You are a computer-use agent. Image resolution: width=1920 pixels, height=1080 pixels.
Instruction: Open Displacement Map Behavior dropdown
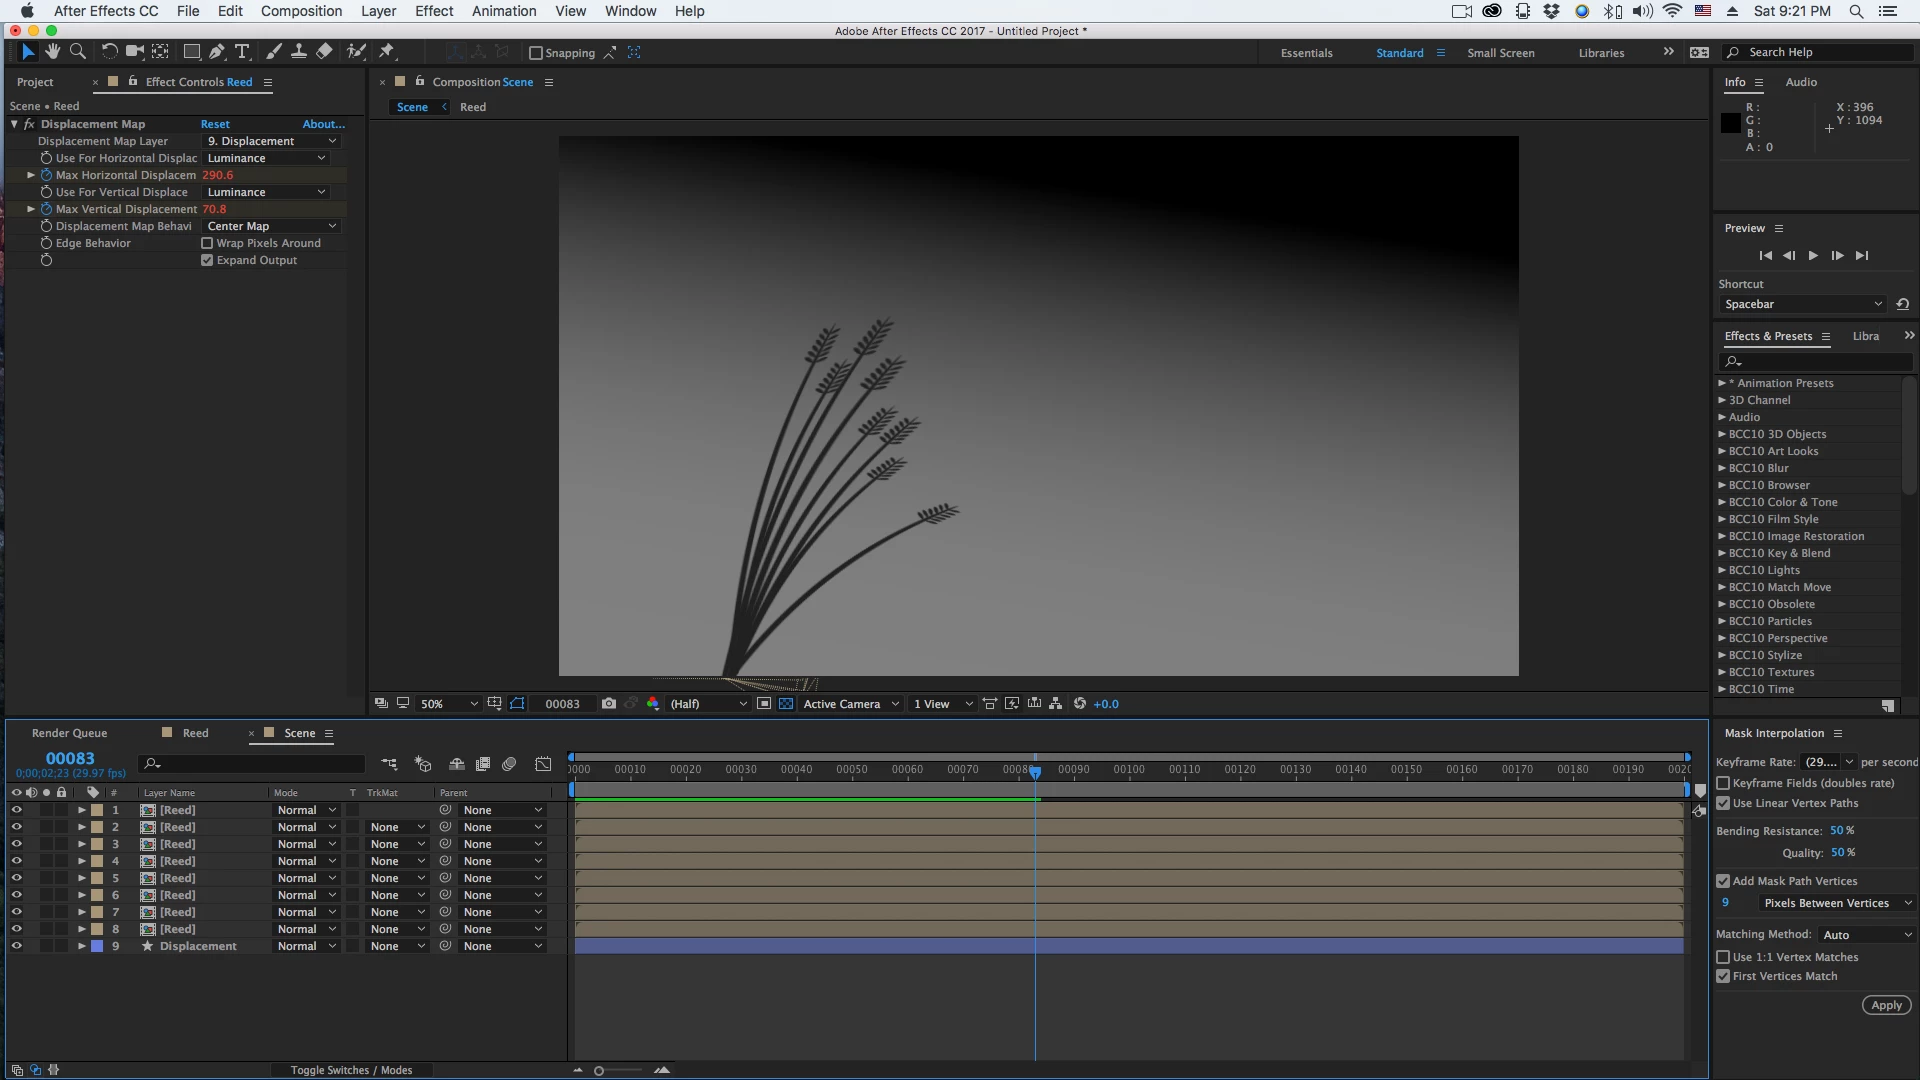pos(271,226)
